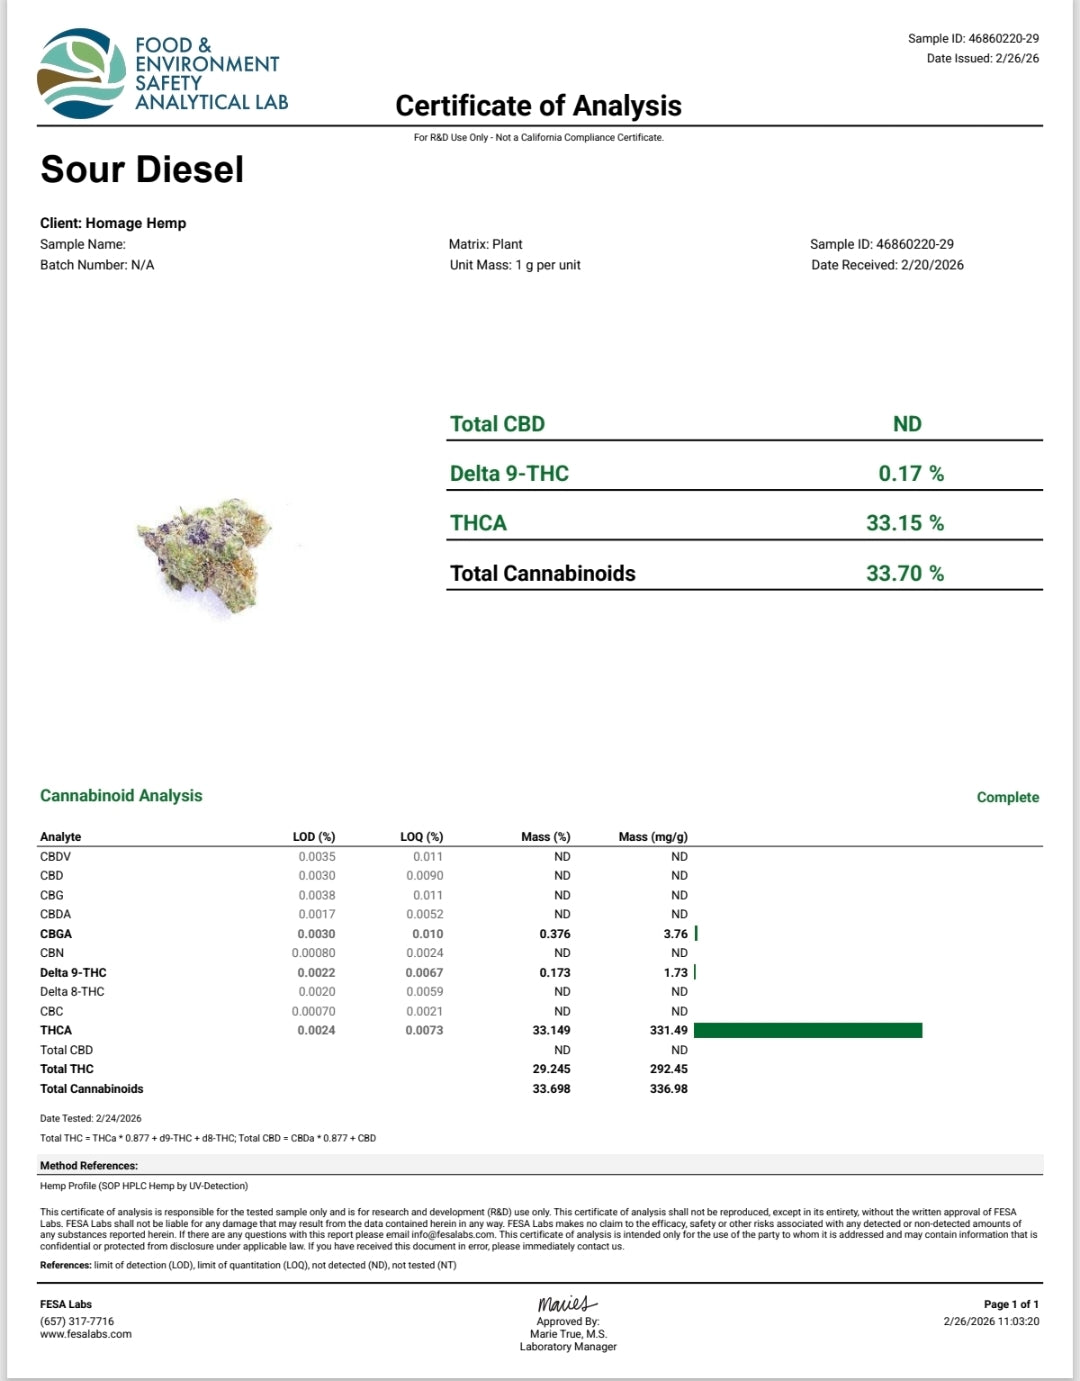Screen dimensions: 1080x1381
Task: Click the FESA lab logo icon
Action: click(x=82, y=74)
